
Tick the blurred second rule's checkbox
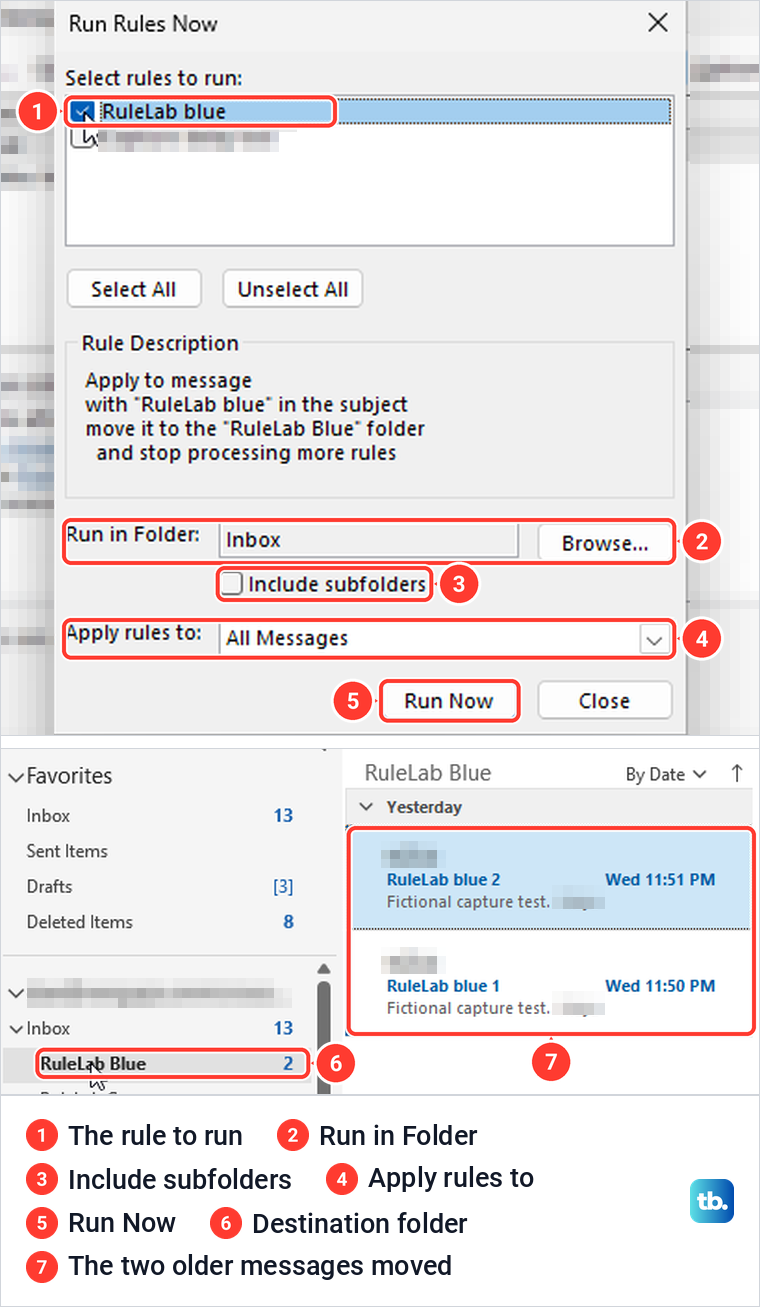coord(84,139)
